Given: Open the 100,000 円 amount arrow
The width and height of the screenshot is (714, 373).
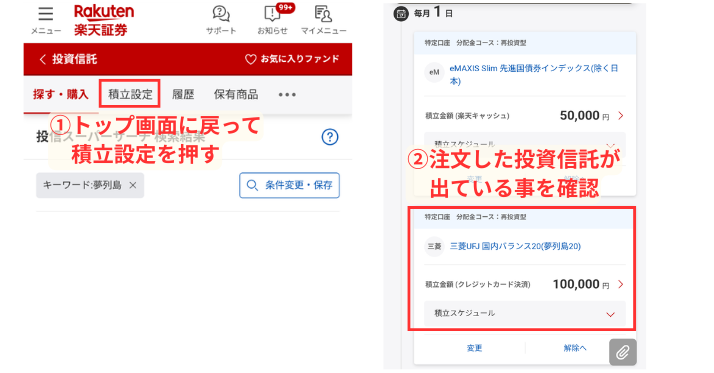Looking at the screenshot, I should pos(621,284).
